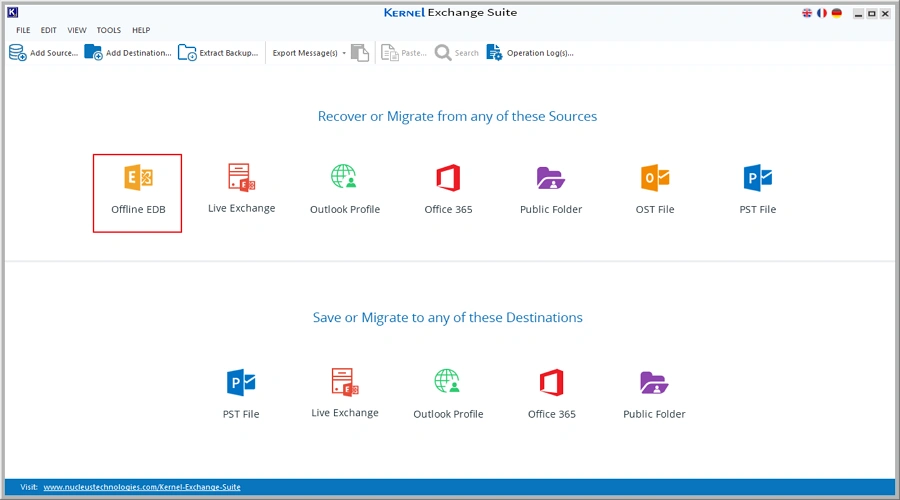Switch language to French flag

tap(822, 13)
